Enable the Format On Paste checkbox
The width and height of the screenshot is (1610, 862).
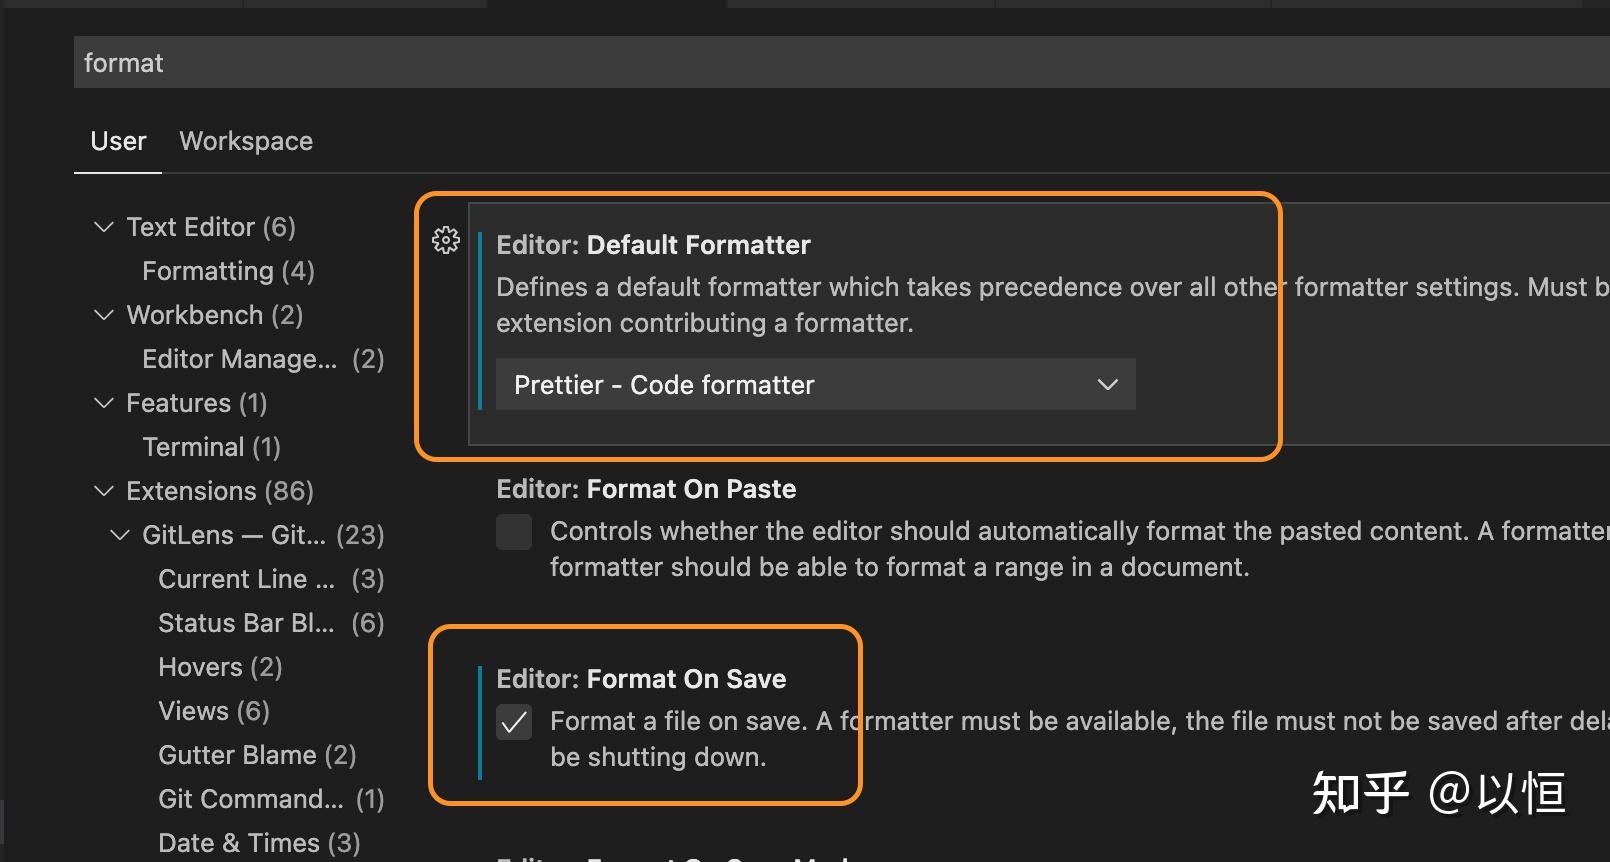514,532
